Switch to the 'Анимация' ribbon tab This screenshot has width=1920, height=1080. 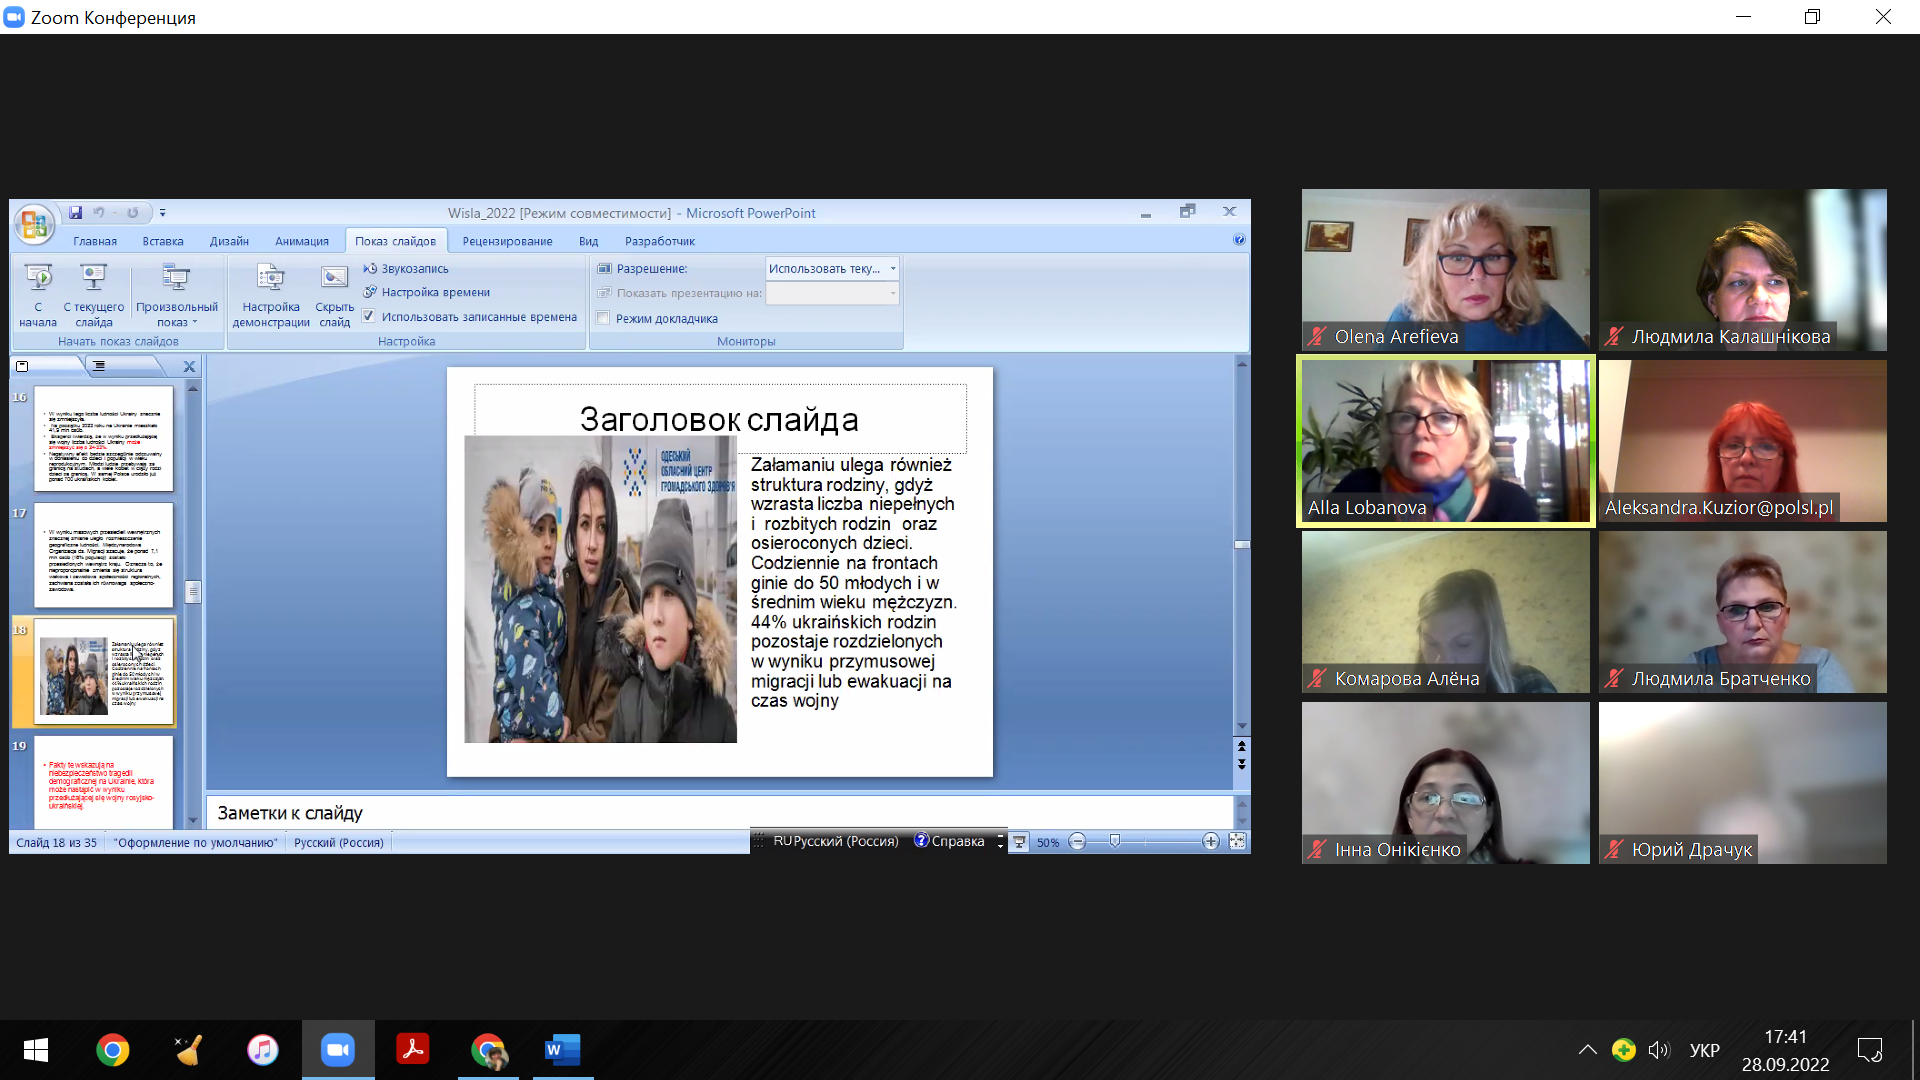tap(301, 241)
